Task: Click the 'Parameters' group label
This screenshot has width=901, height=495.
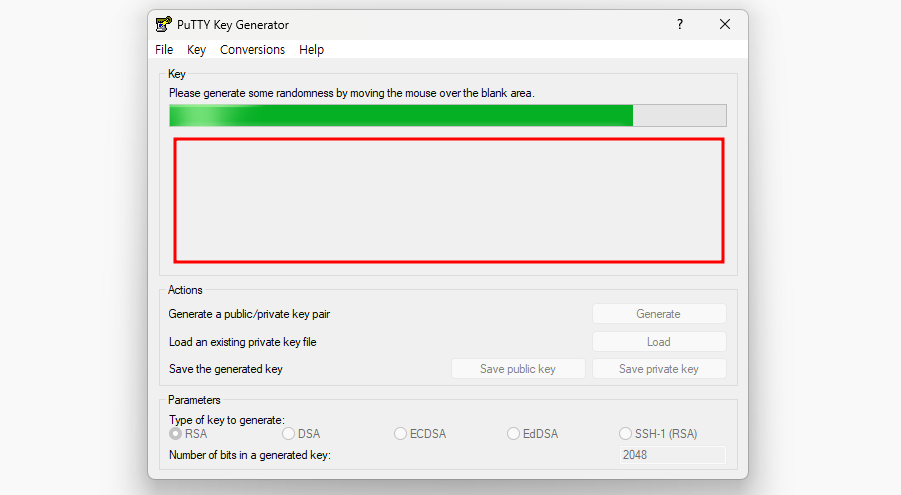Action: 194,400
